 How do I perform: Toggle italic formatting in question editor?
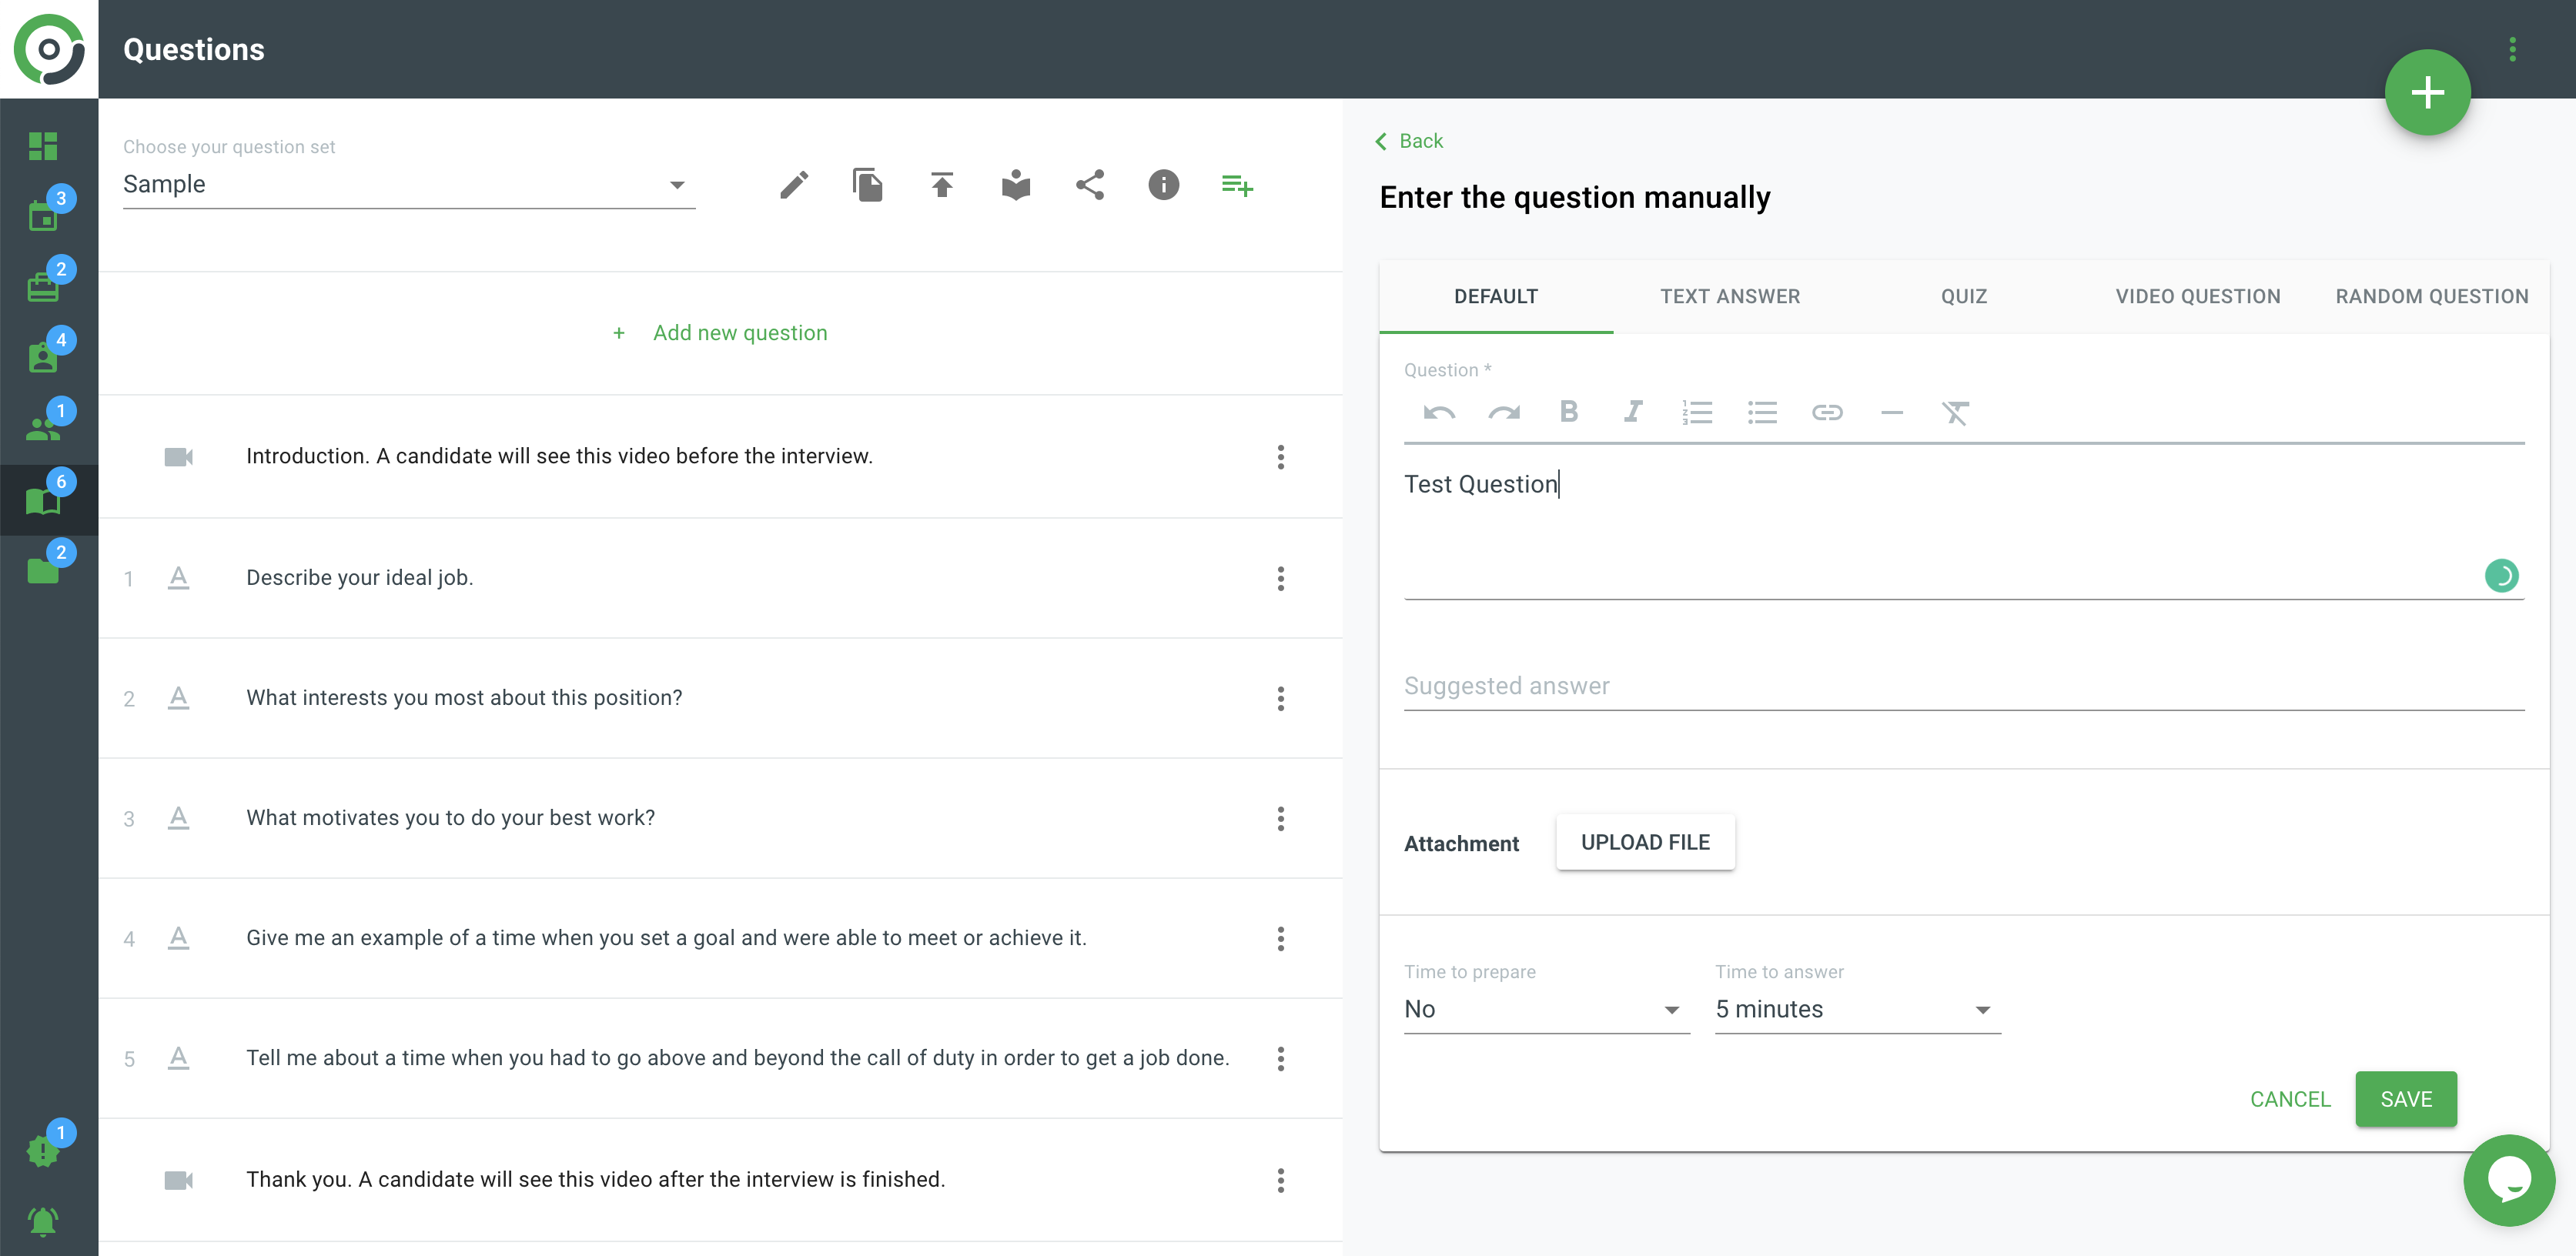pos(1632,412)
